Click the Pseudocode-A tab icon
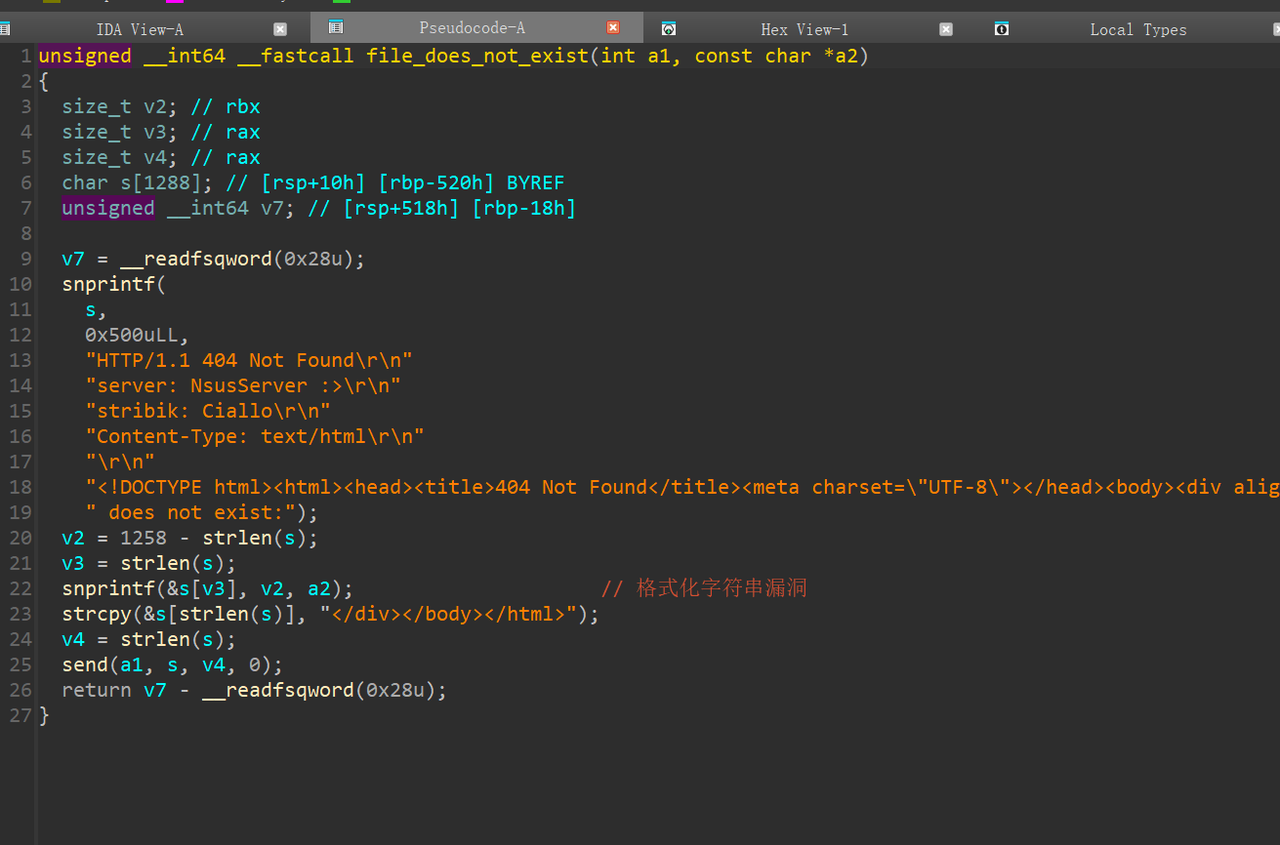This screenshot has height=845, width=1280. pyautogui.click(x=336, y=28)
